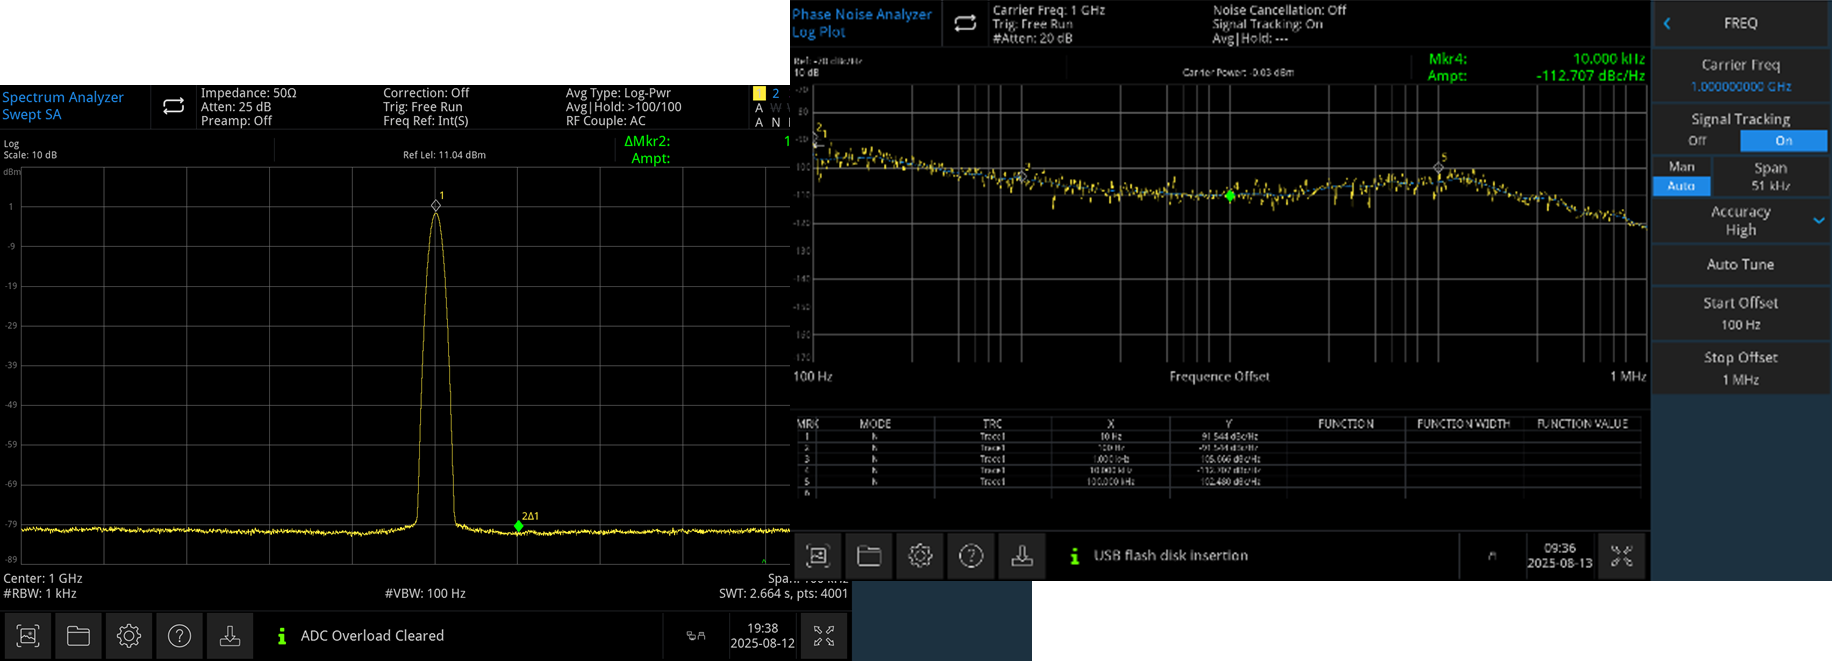Take a screenshot in the Spectrum Analyzer toolbar
The width and height of the screenshot is (1832, 661).
pyautogui.click(x=28, y=636)
